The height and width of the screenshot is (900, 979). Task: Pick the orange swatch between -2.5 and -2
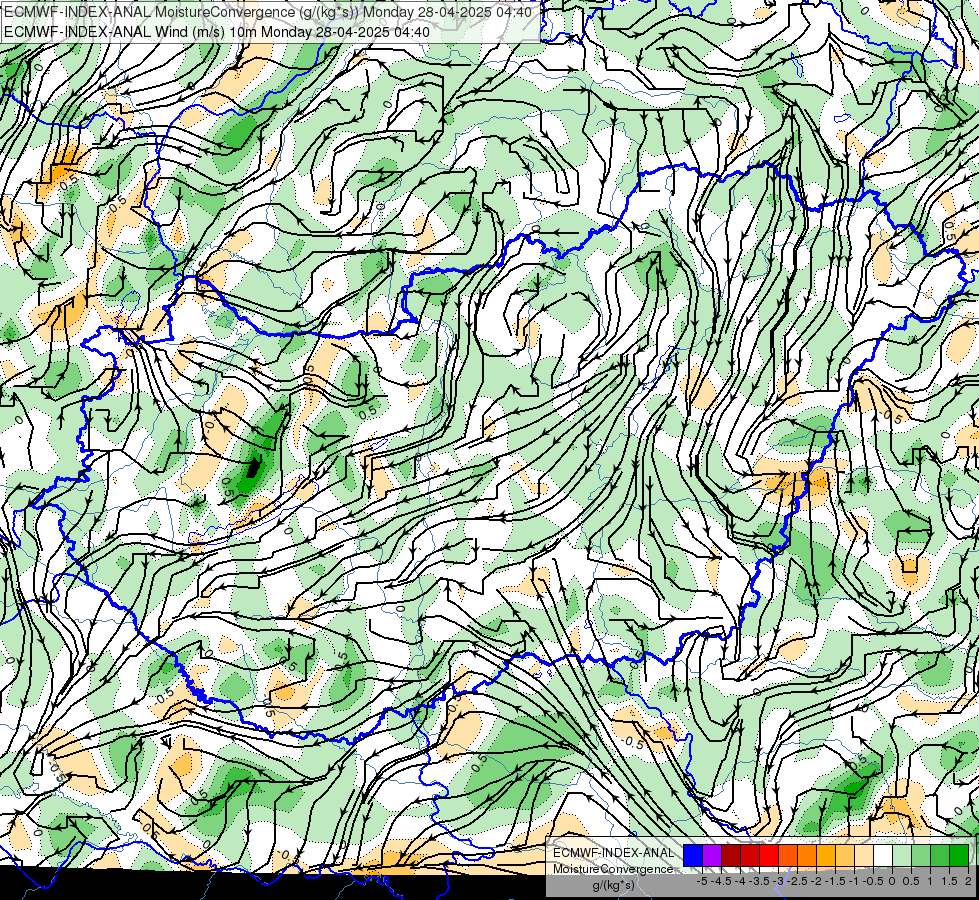807,856
